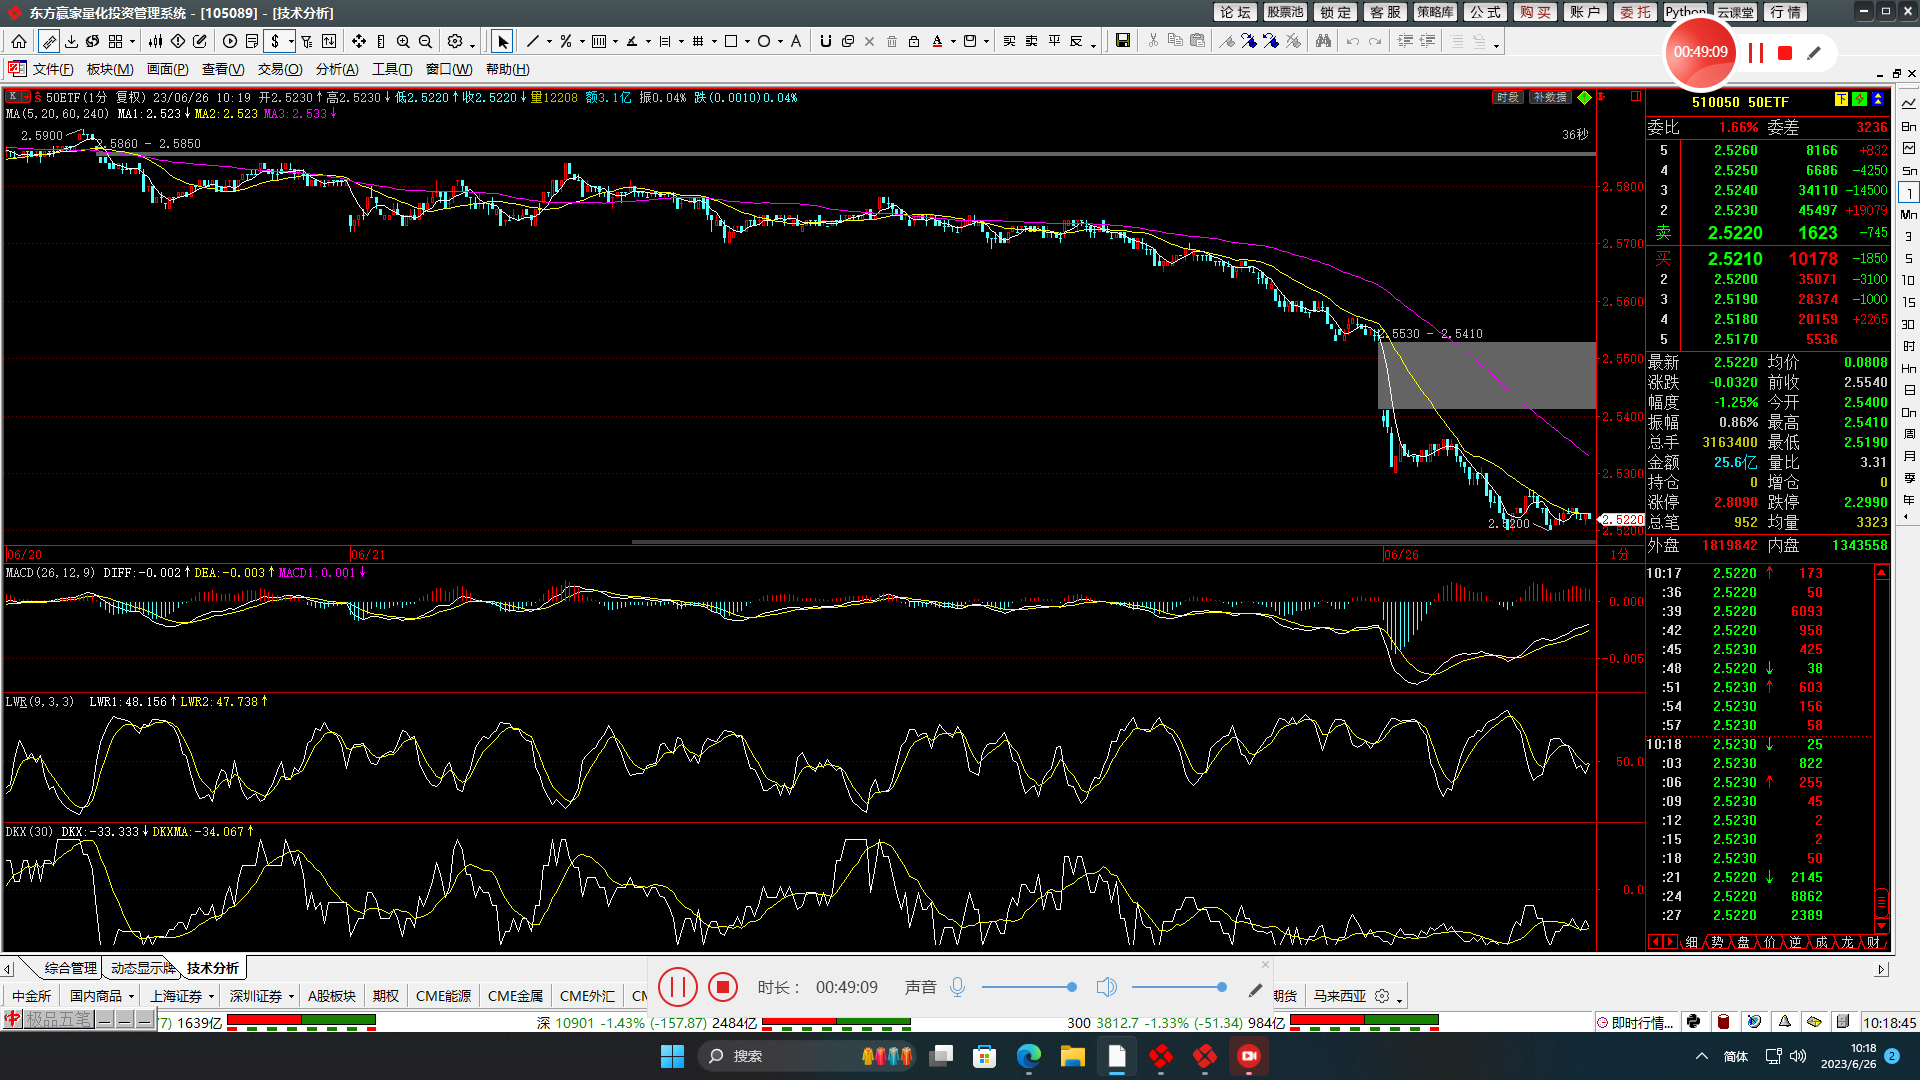
Task: Click the circled play icon
Action: 230,41
